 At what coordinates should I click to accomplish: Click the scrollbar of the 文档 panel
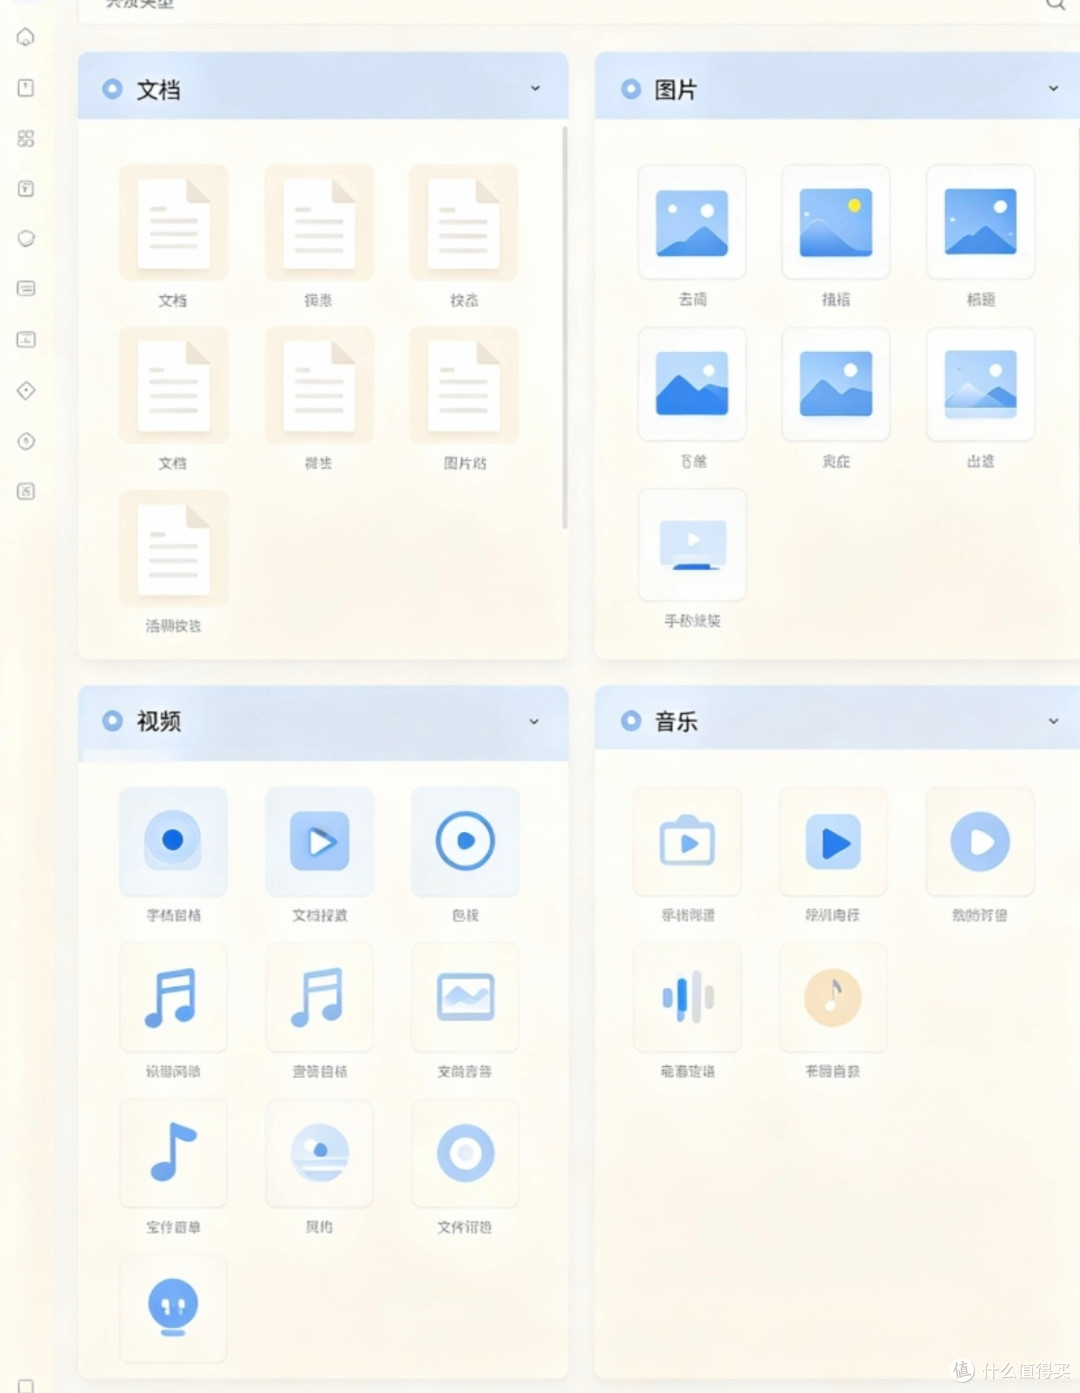coord(564,327)
